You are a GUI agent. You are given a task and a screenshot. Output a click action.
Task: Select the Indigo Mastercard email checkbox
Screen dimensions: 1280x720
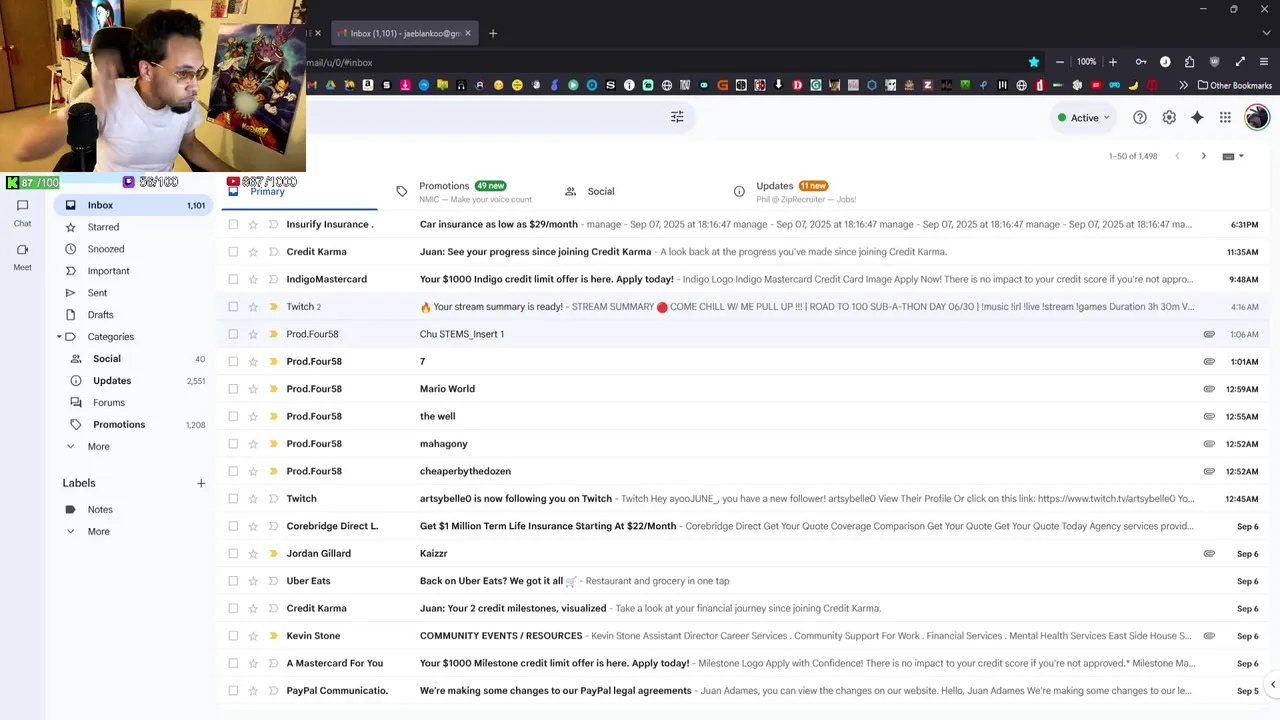(233, 279)
